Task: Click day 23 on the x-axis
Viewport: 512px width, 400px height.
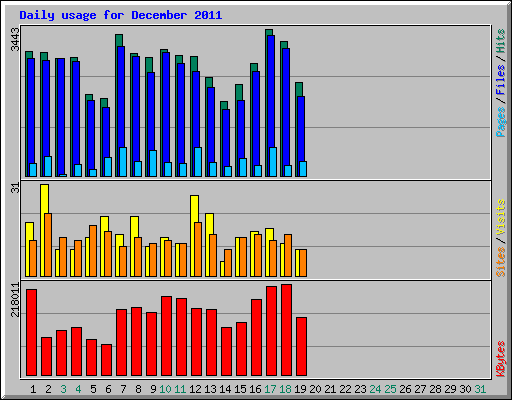Action: point(360,389)
